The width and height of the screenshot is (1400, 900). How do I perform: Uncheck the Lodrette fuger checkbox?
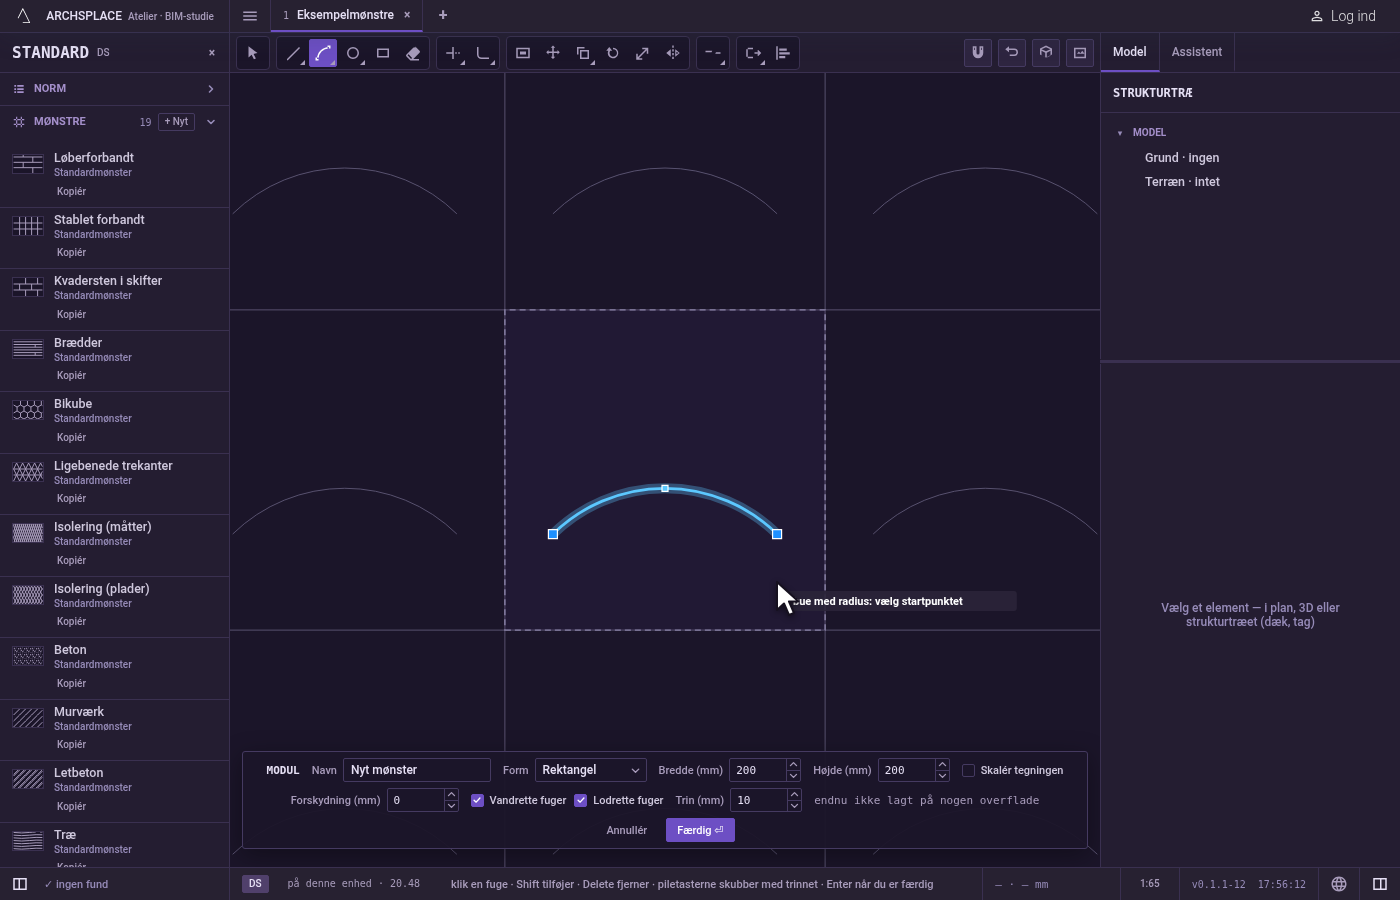click(x=580, y=800)
